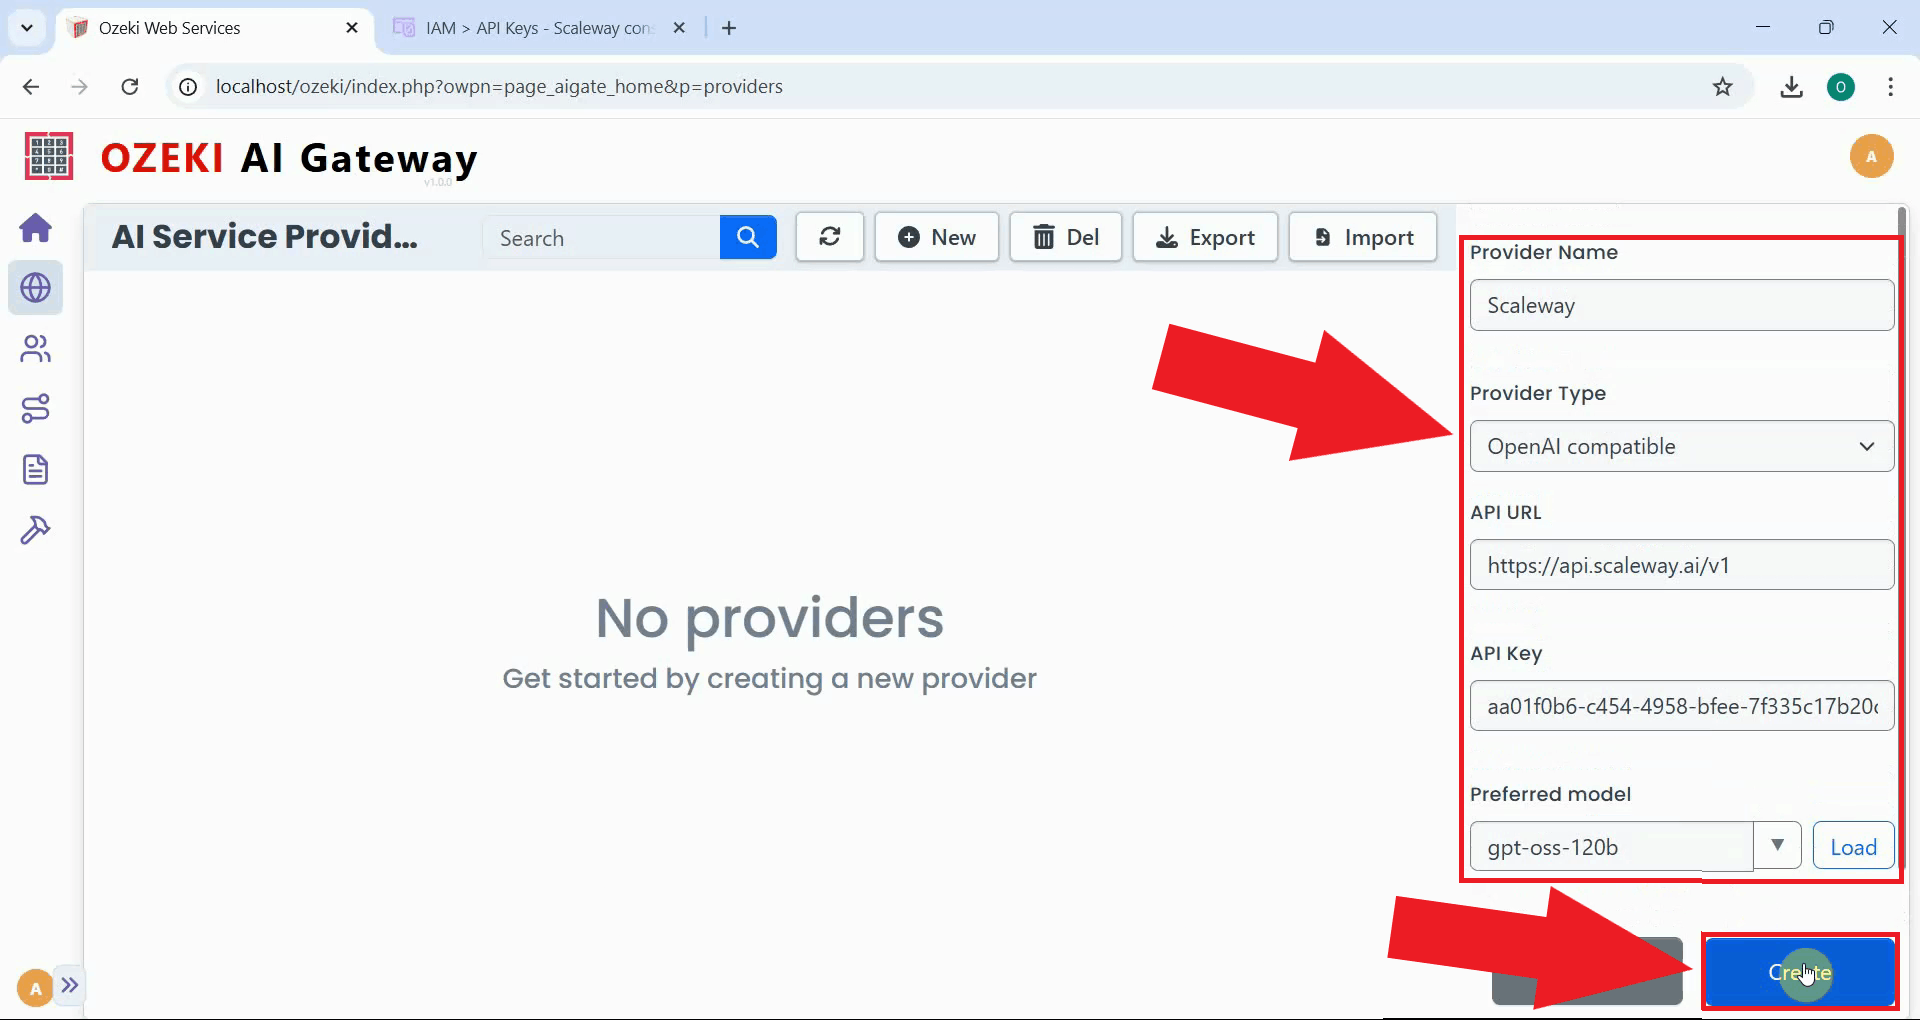The width and height of the screenshot is (1920, 1020).
Task: Open the Preferred model dropdown arrow
Action: coord(1778,845)
